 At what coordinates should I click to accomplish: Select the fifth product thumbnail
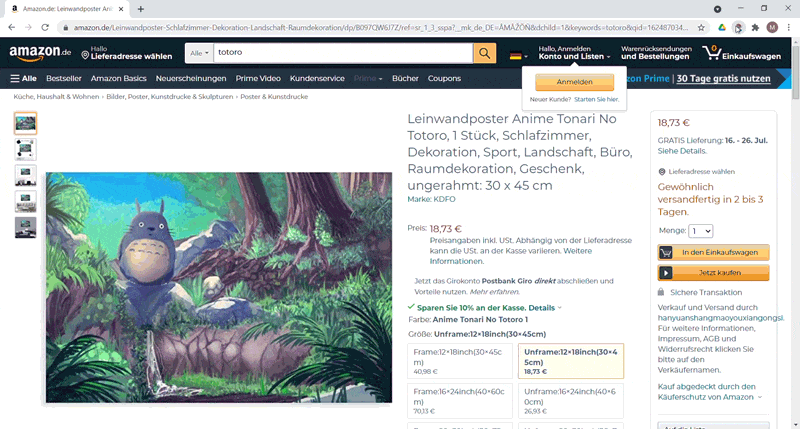[26, 228]
